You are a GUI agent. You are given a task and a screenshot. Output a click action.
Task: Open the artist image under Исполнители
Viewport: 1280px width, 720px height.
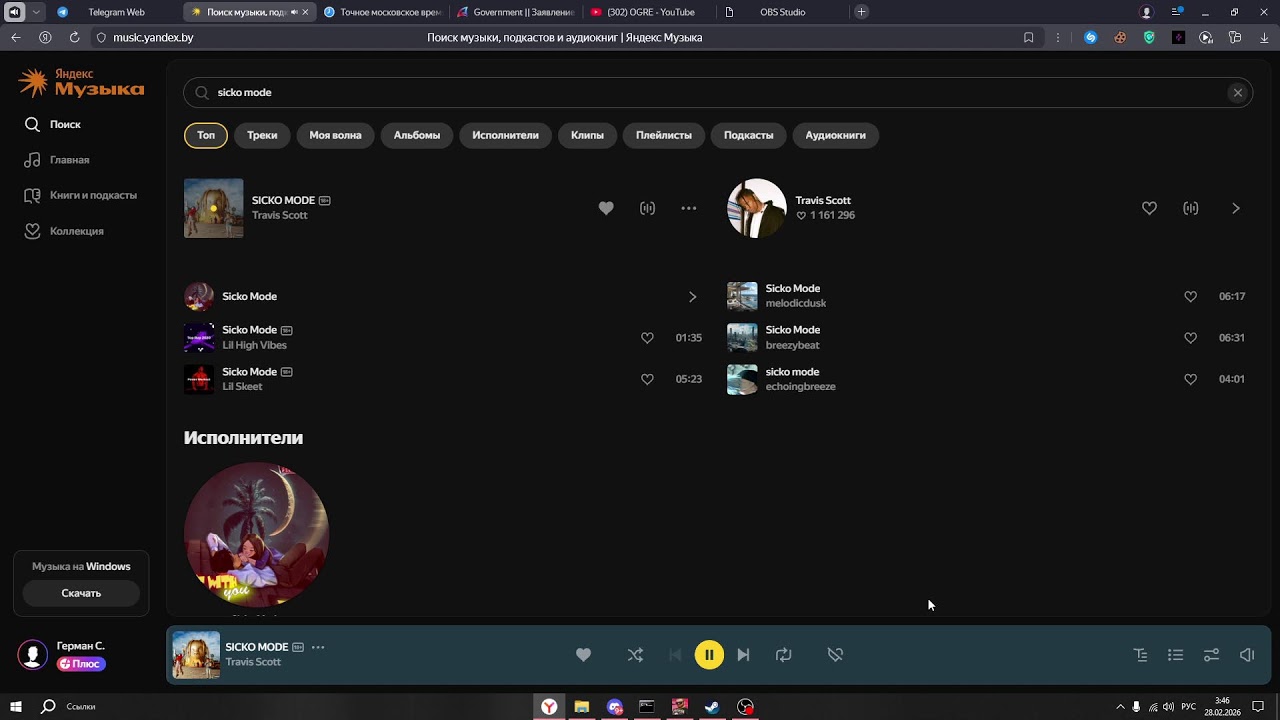[257, 534]
